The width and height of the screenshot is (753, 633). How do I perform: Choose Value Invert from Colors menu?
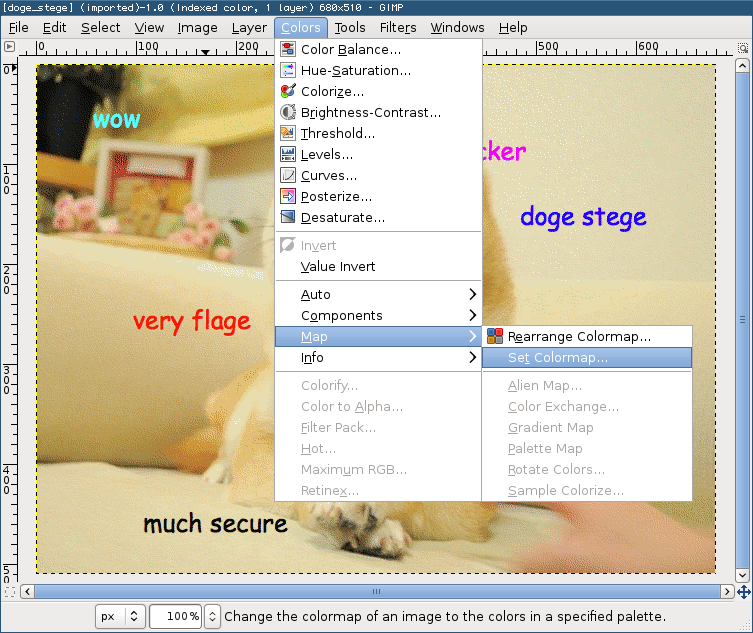click(338, 267)
